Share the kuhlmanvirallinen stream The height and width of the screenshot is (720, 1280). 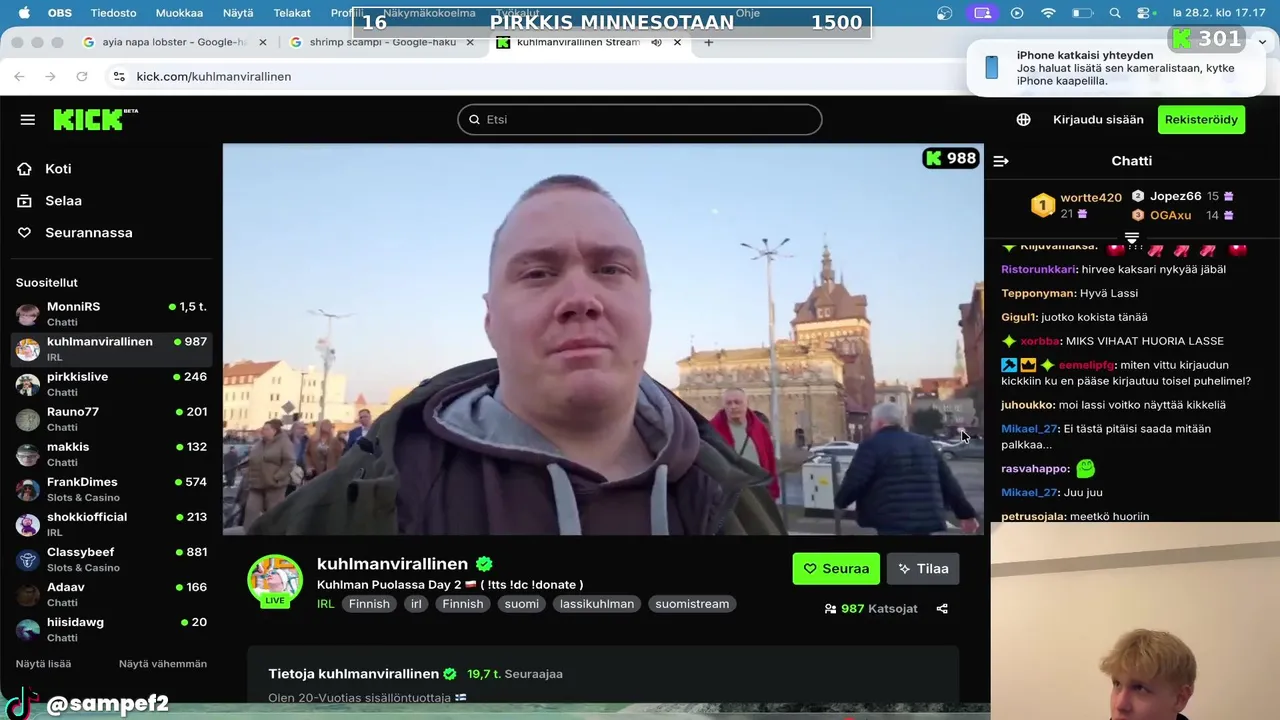click(942, 608)
